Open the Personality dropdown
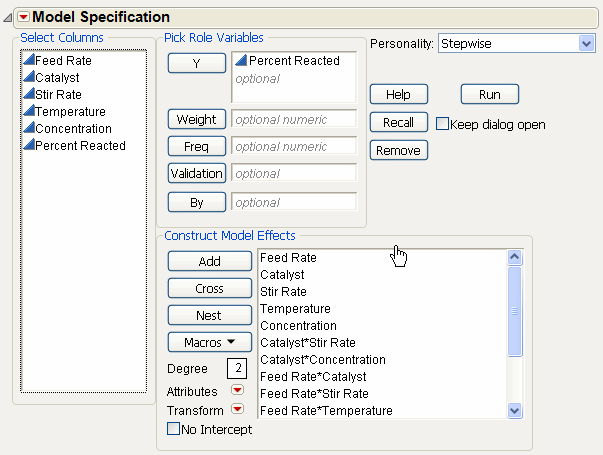Image resolution: width=603 pixels, height=455 pixels. point(586,44)
